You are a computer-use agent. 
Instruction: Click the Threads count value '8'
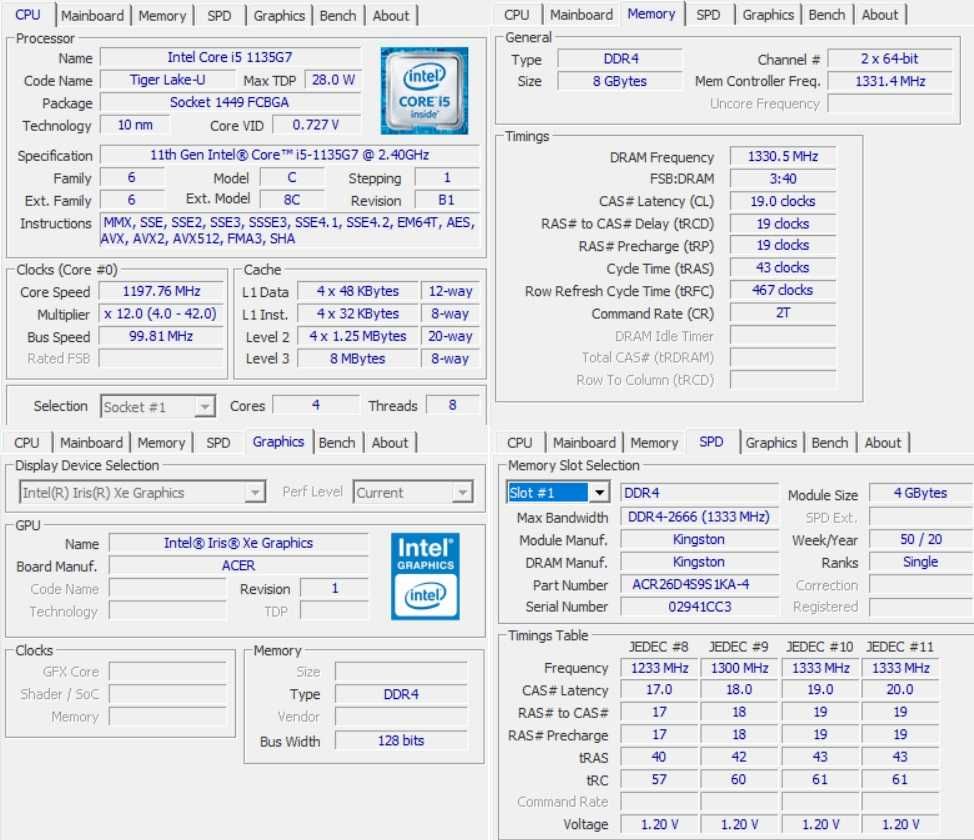[x=452, y=405]
